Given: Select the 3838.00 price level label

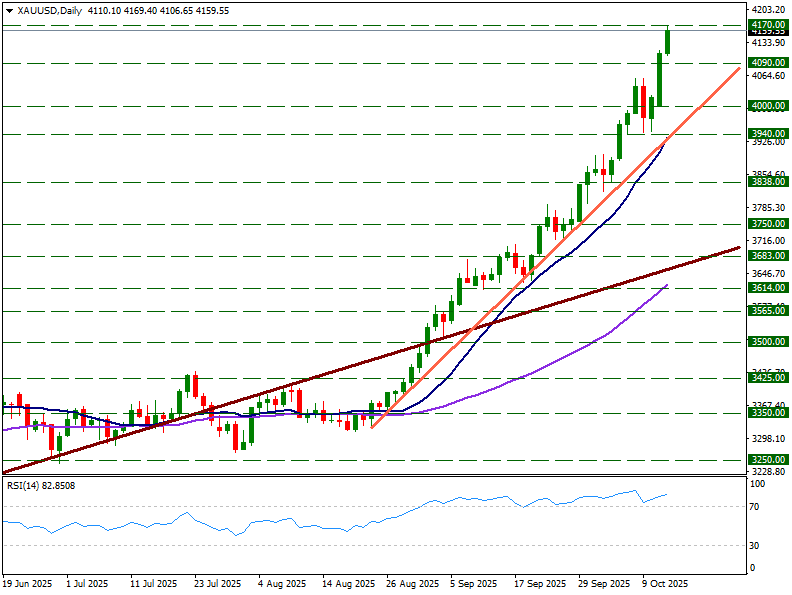Looking at the screenshot, I should (766, 182).
